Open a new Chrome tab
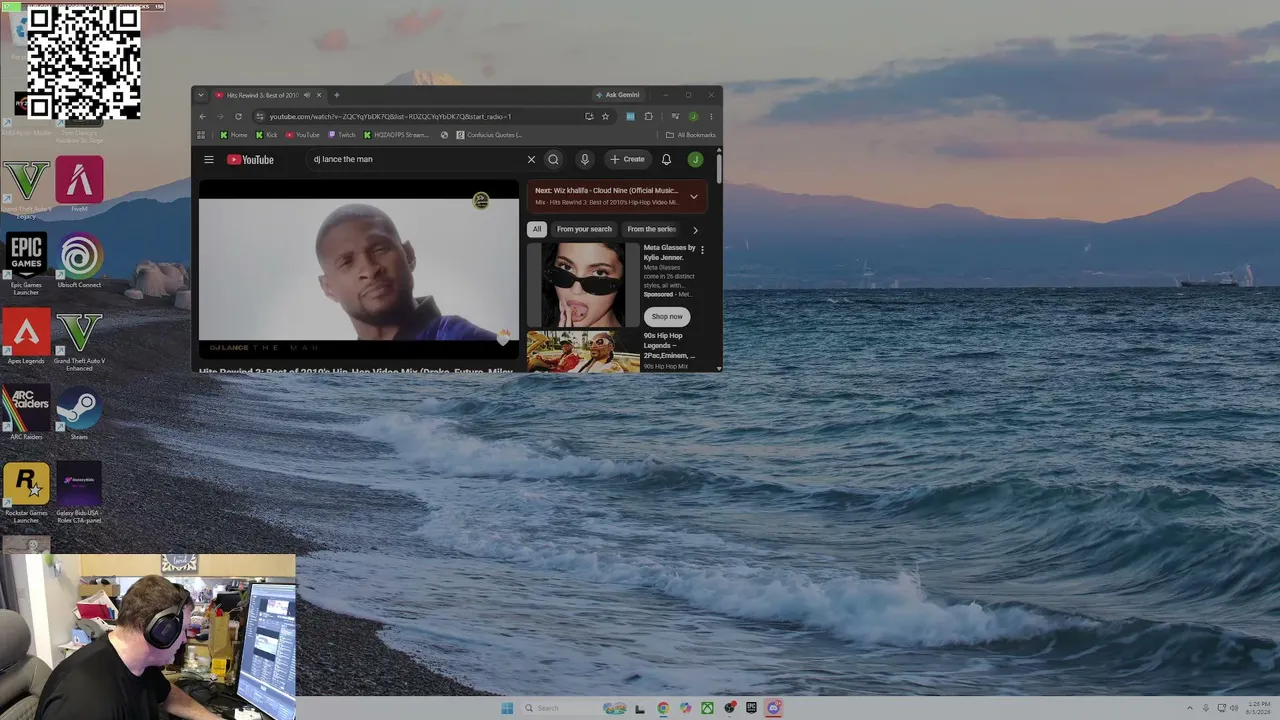The width and height of the screenshot is (1280, 720). 336,95
